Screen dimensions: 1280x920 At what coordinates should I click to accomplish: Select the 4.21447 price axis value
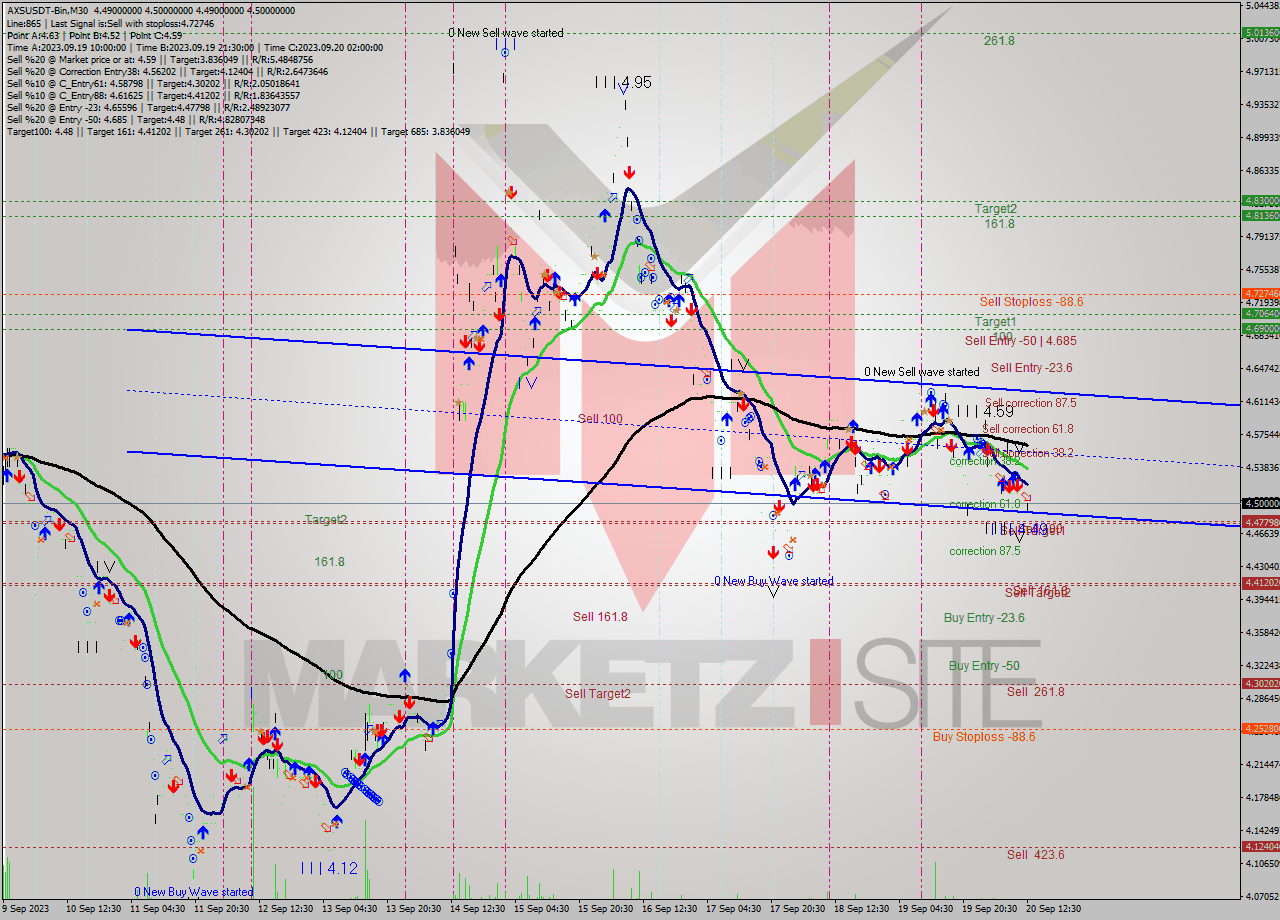click(x=1261, y=764)
